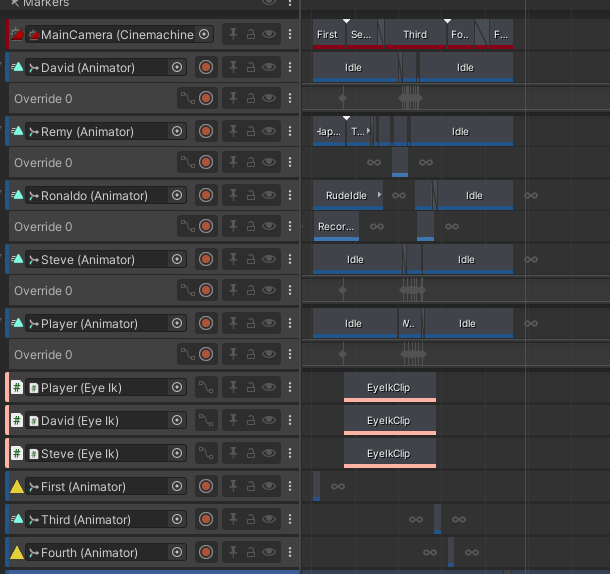
Task: Open options menu for MainCamera track
Action: 290,34
